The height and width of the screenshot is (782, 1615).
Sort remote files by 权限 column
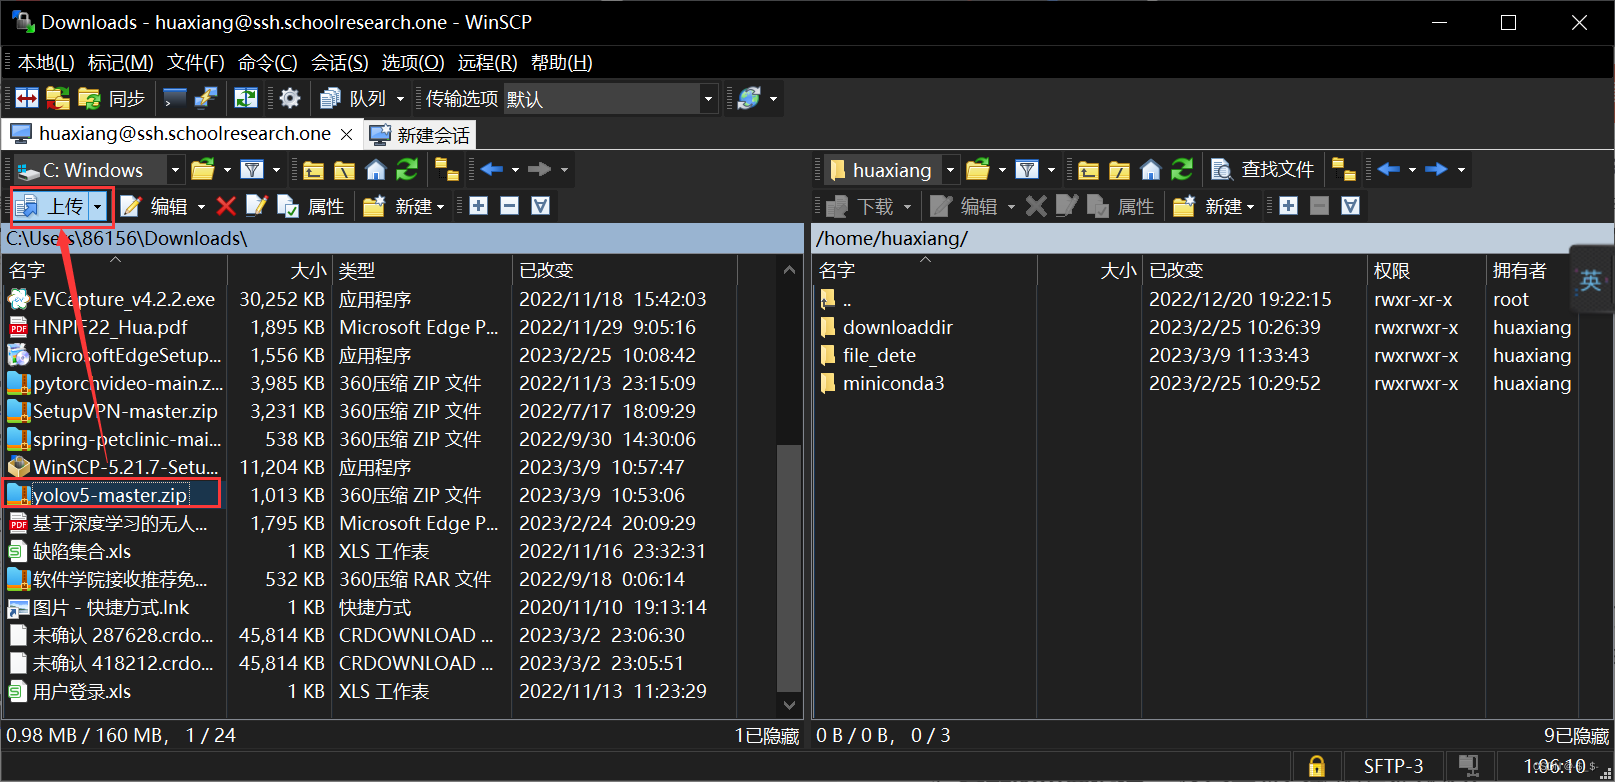pos(1425,270)
